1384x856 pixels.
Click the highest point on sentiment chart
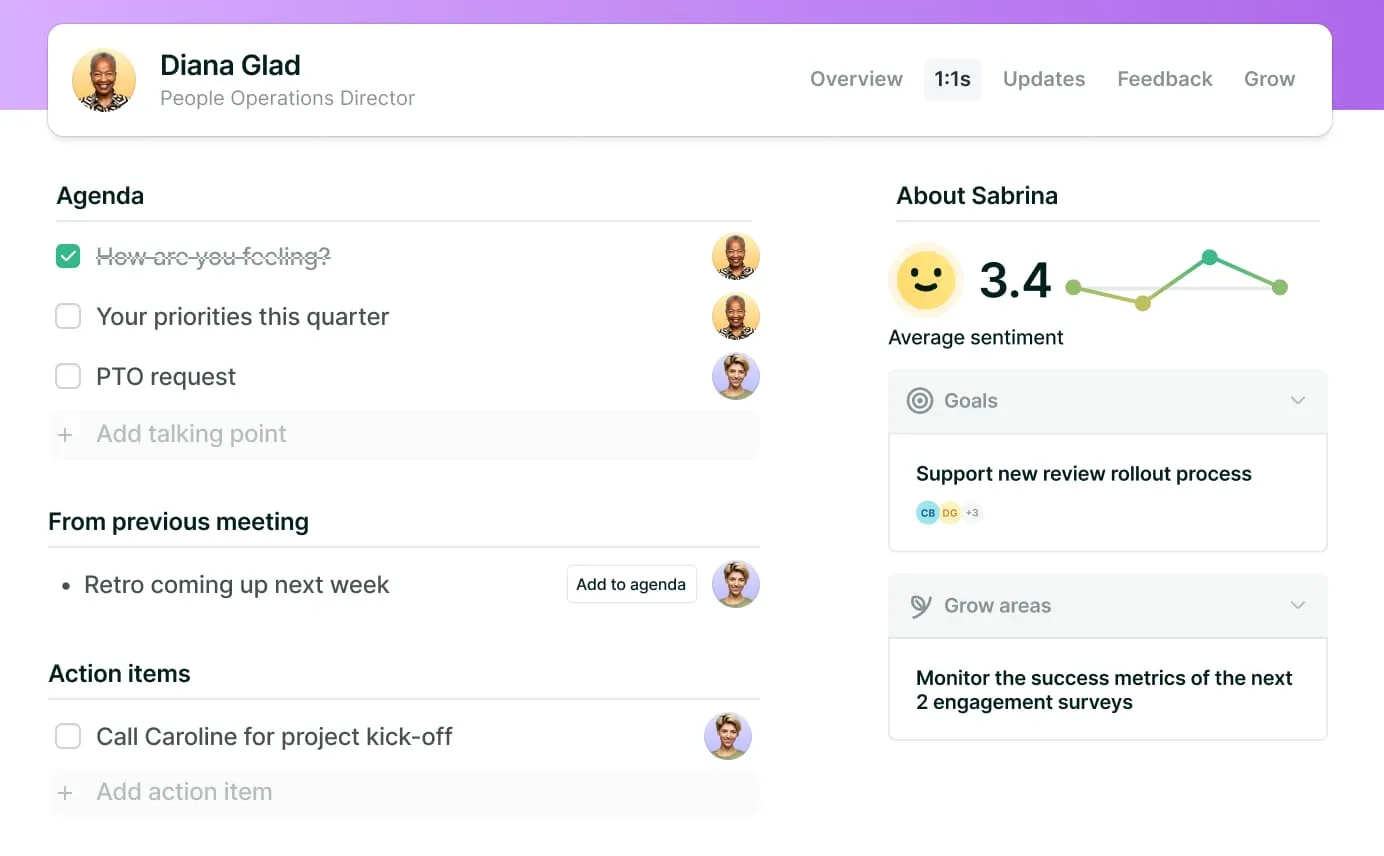[1209, 258]
